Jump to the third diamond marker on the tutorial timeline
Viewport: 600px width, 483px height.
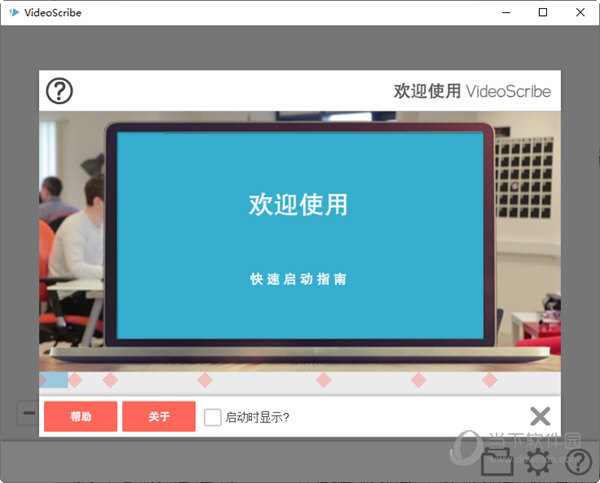(x=110, y=380)
